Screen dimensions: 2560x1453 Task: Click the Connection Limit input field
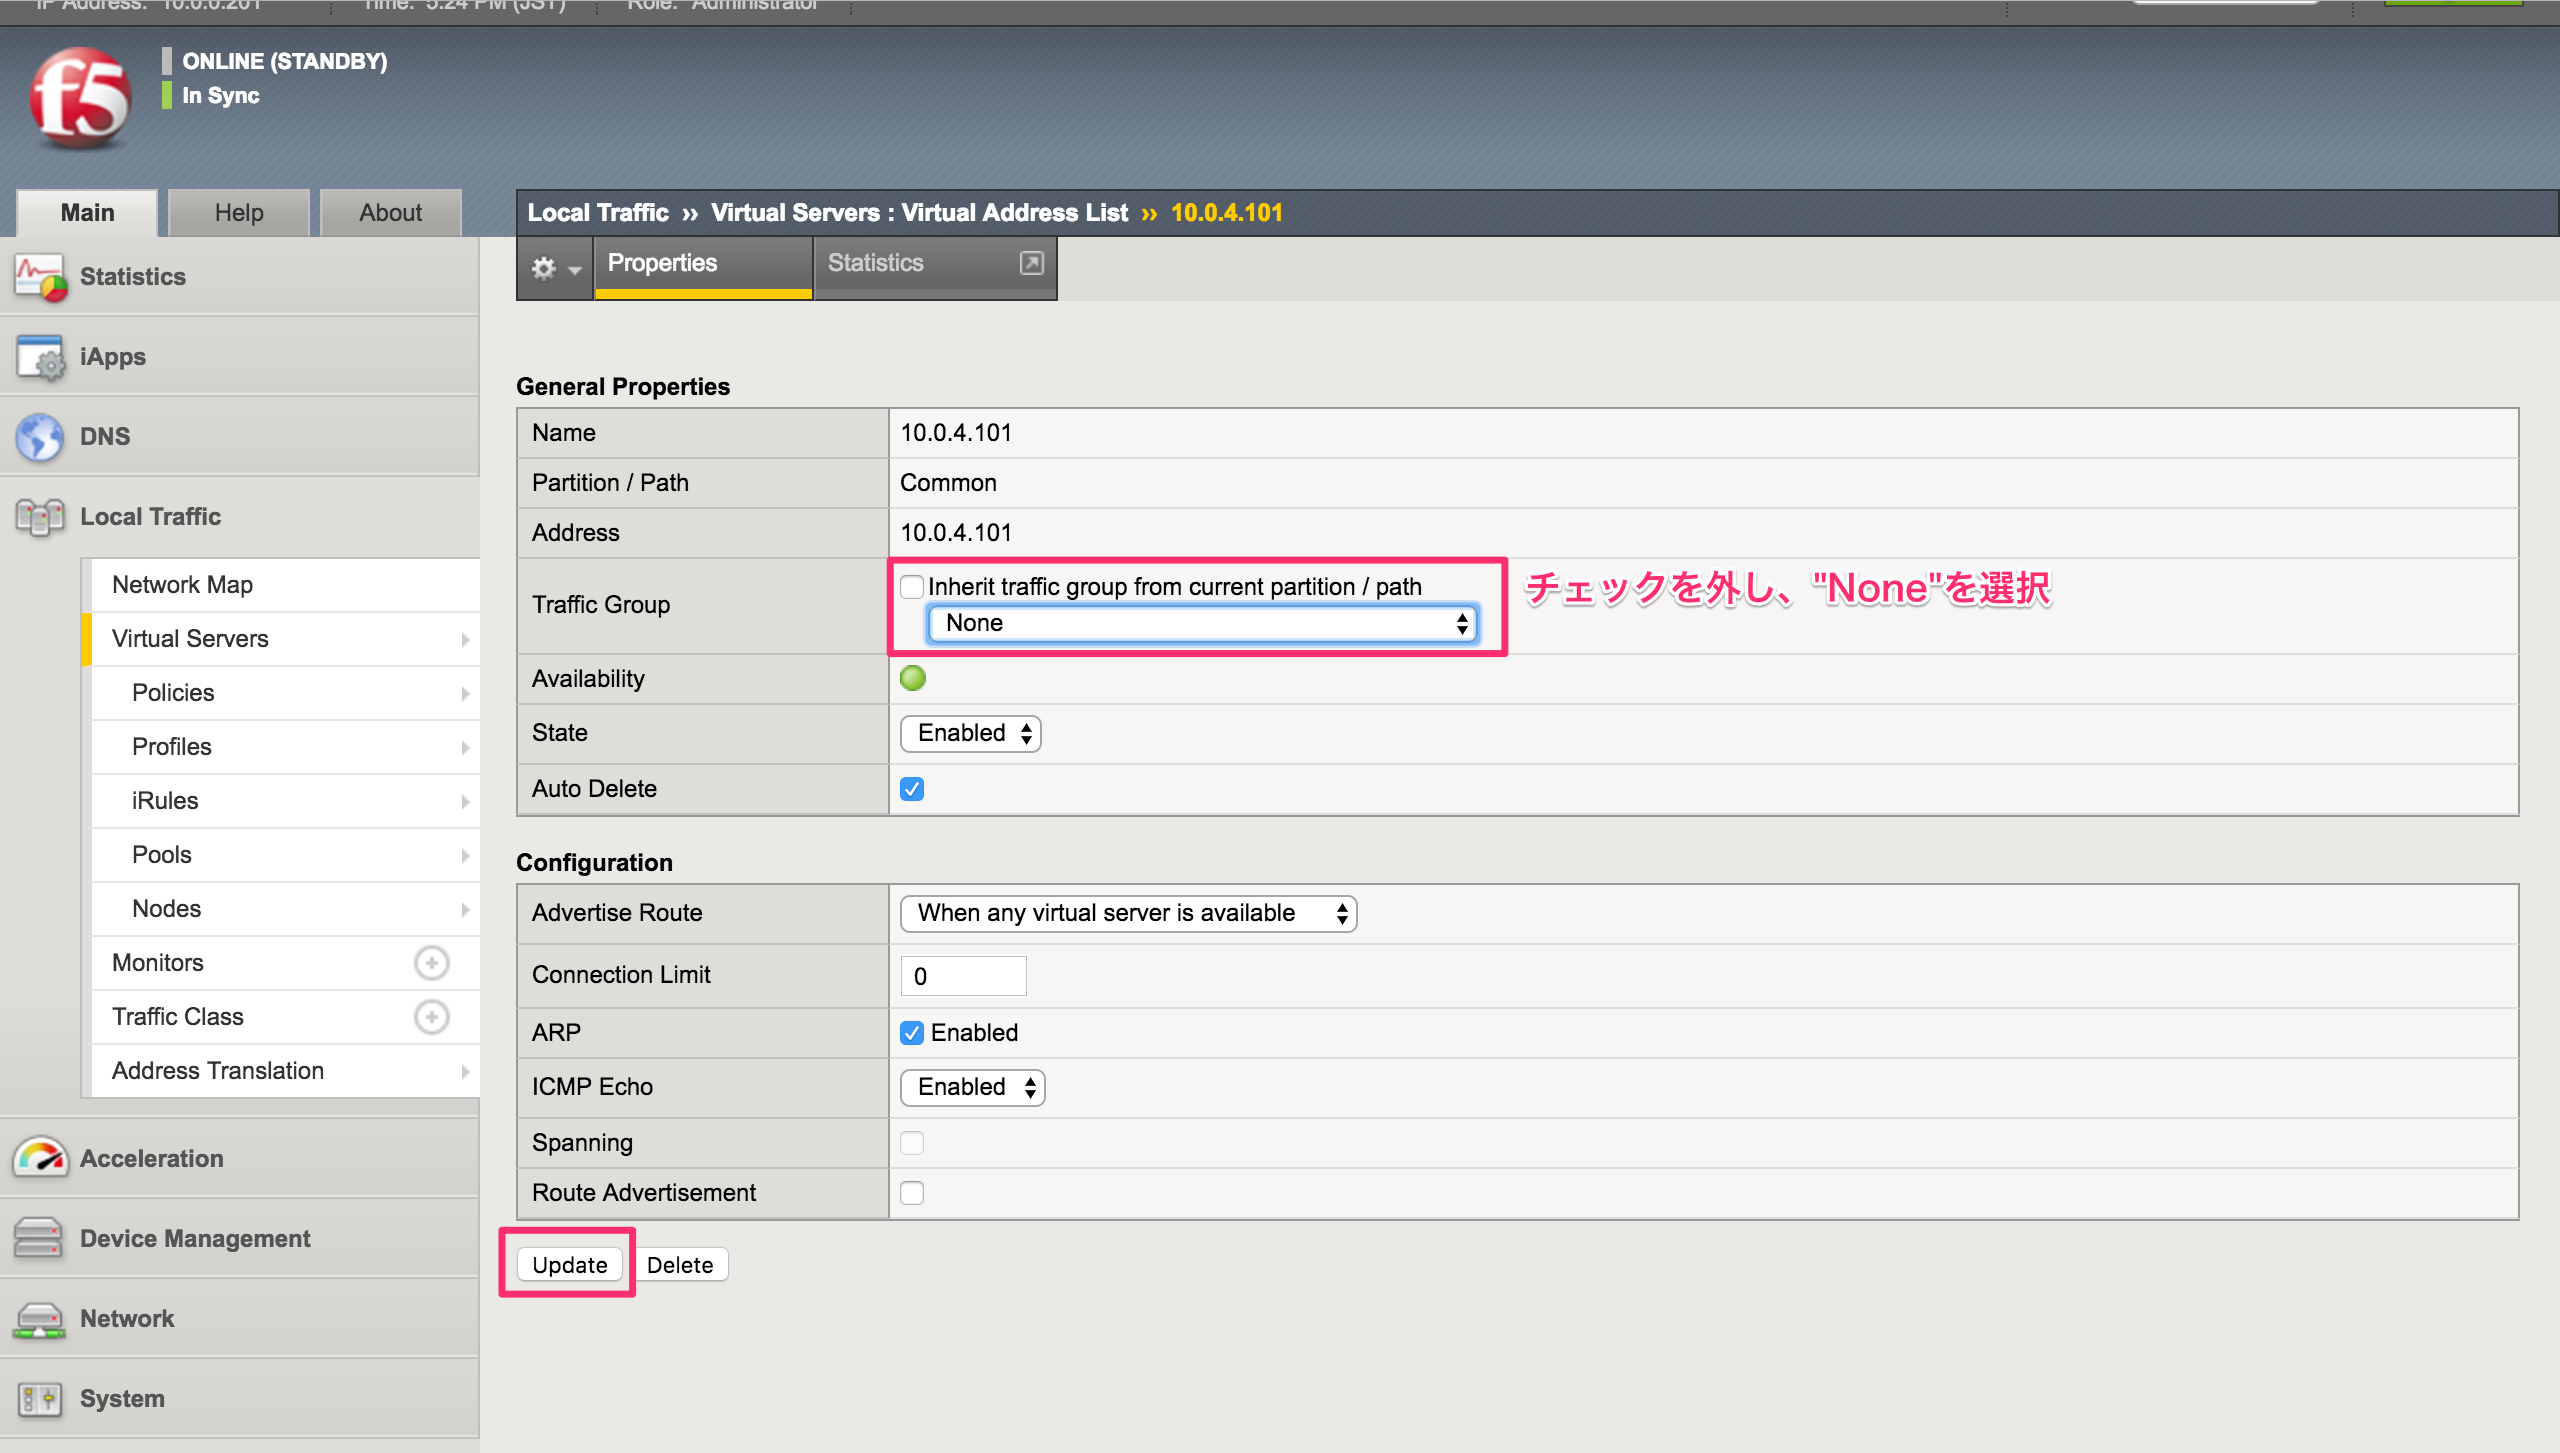[962, 975]
